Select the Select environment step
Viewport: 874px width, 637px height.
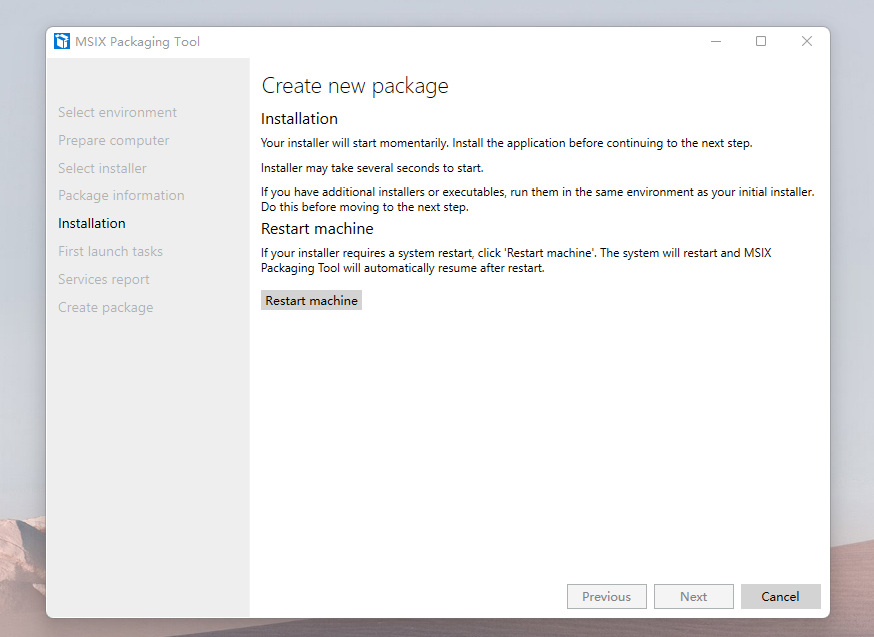tap(117, 112)
